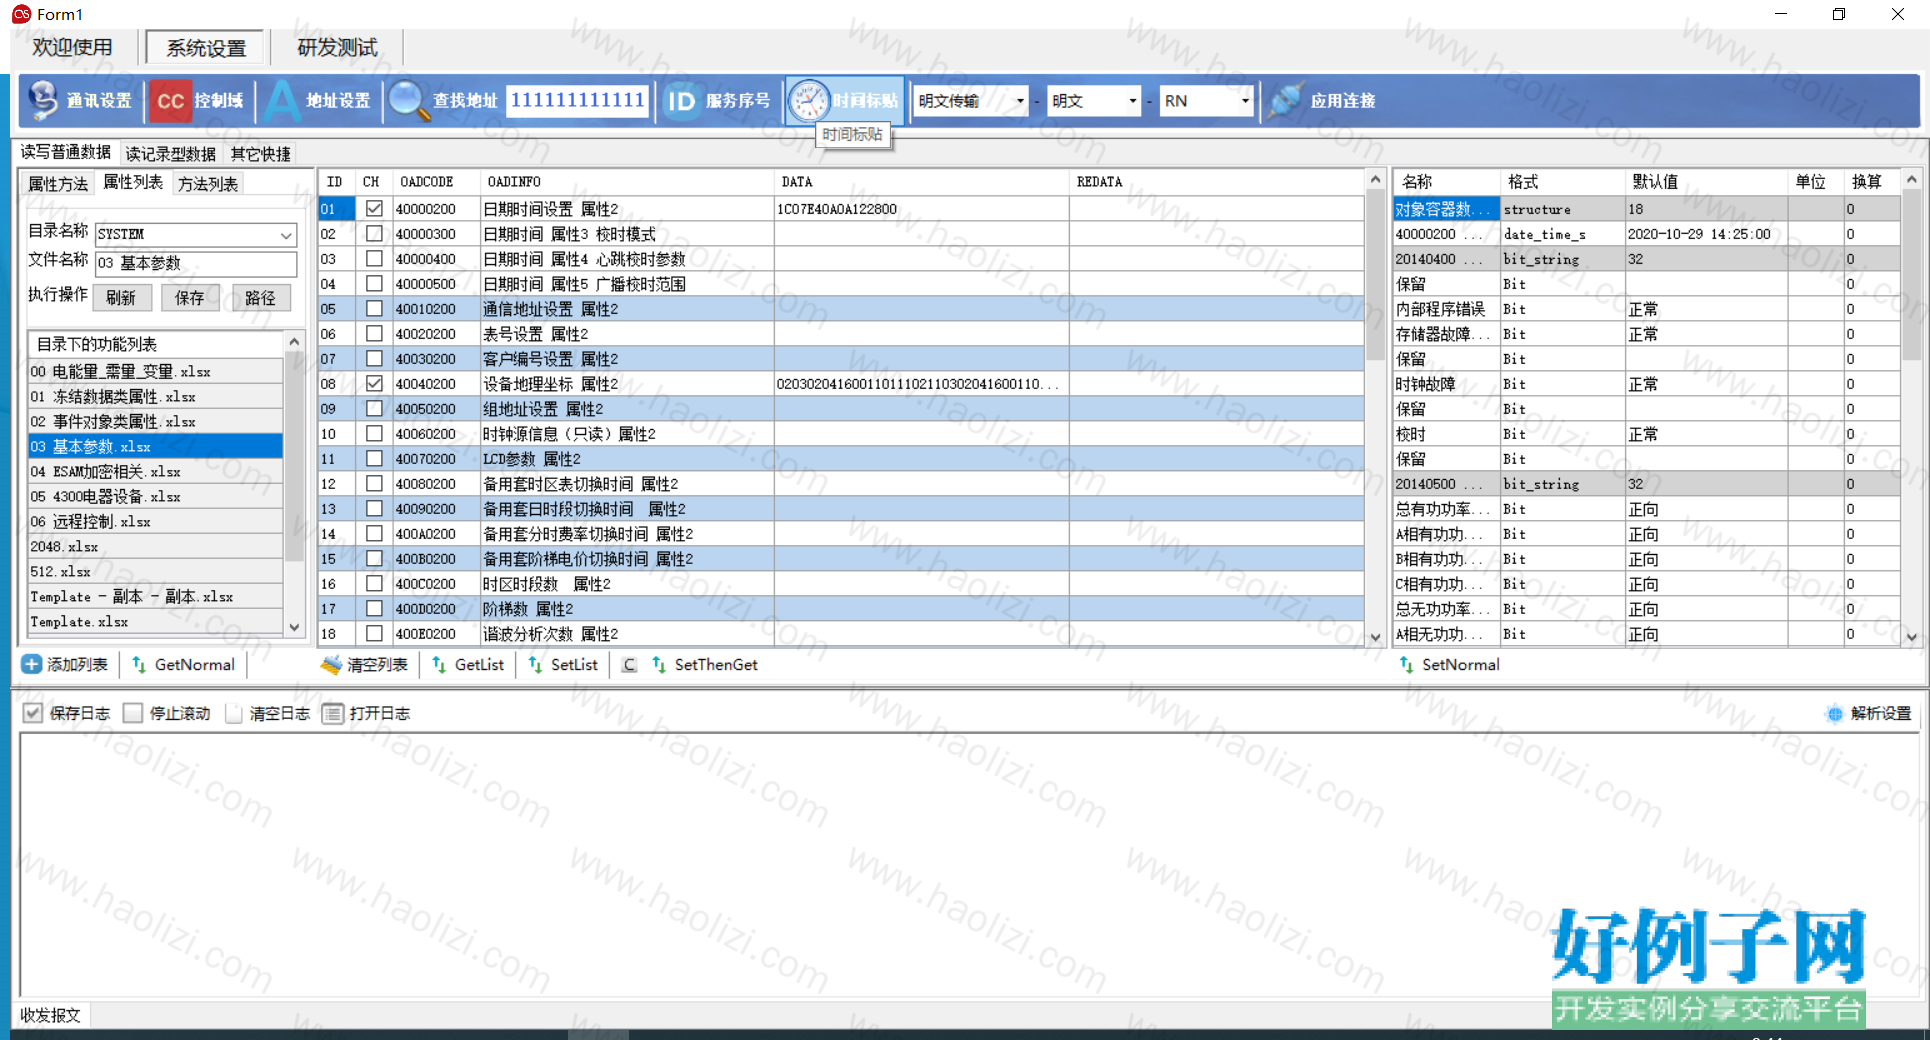Select file 04 ESAM加密相关.xlsx
The image size is (1930, 1040).
156,472
